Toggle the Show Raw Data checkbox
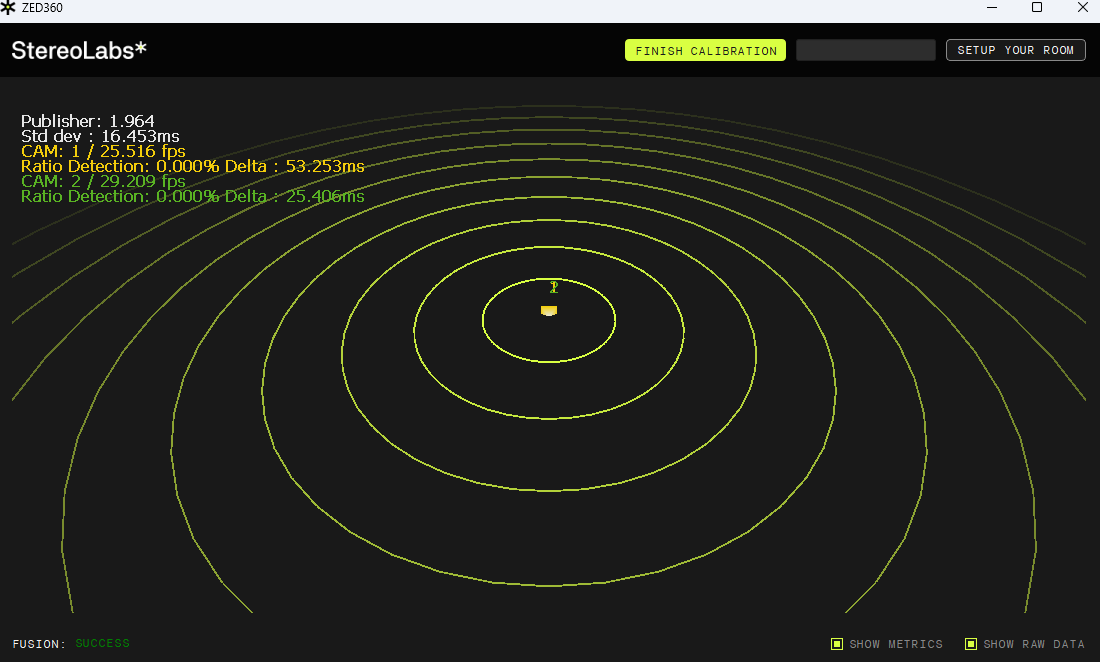 click(x=970, y=644)
